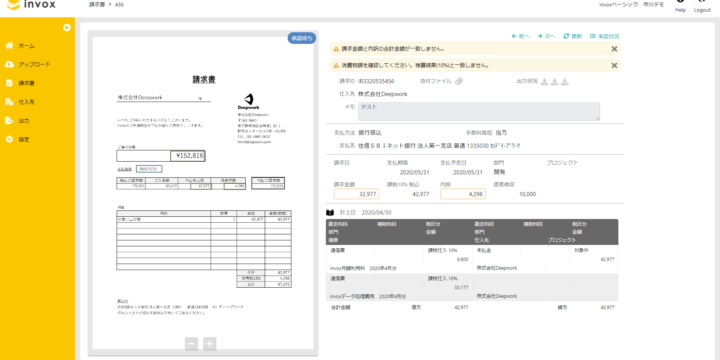This screenshot has height=360, width=720.
Task: Click the leftmost 出力状況 download icon
Action: coord(544,81)
